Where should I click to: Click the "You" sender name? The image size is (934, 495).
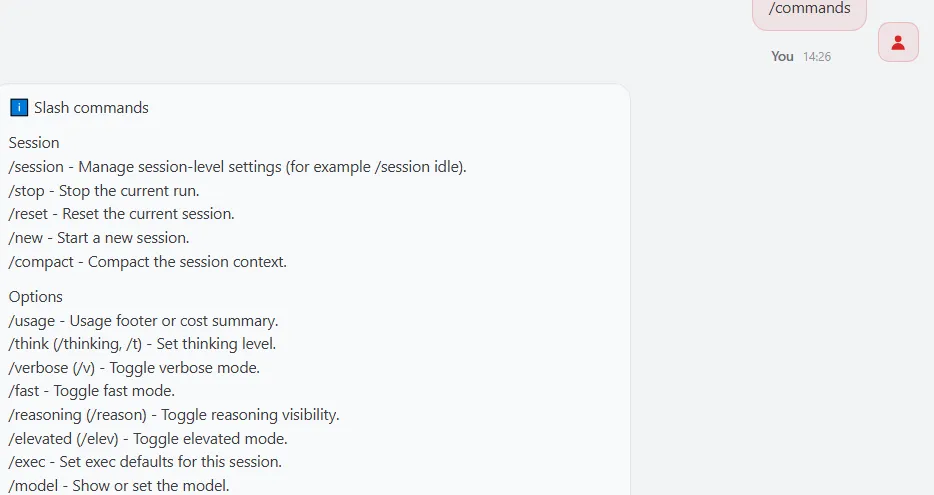782,56
